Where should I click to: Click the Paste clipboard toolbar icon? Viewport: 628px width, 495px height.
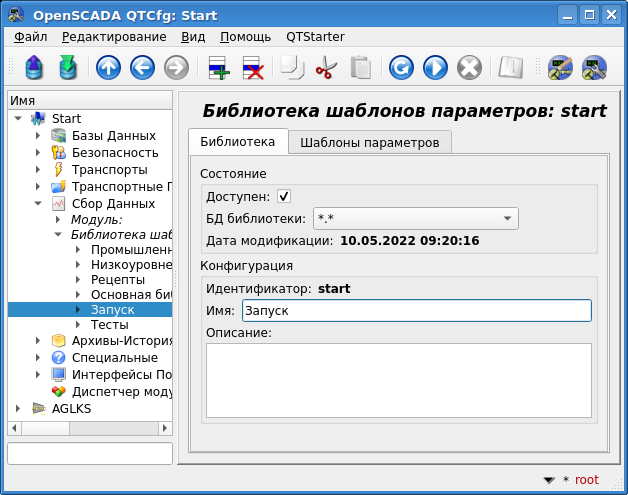pos(360,67)
